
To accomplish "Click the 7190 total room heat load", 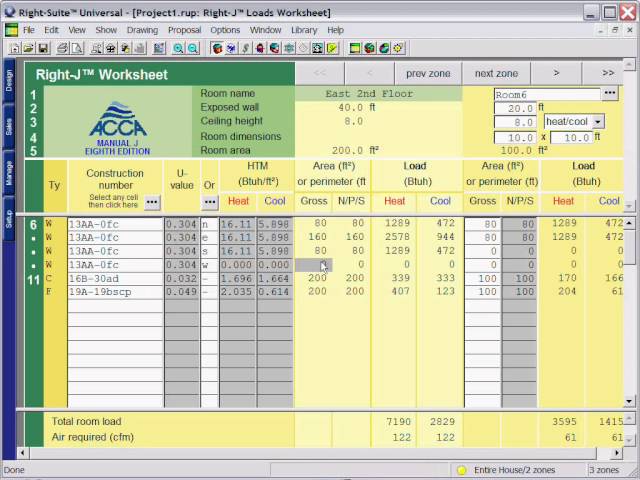I will [398, 422].
